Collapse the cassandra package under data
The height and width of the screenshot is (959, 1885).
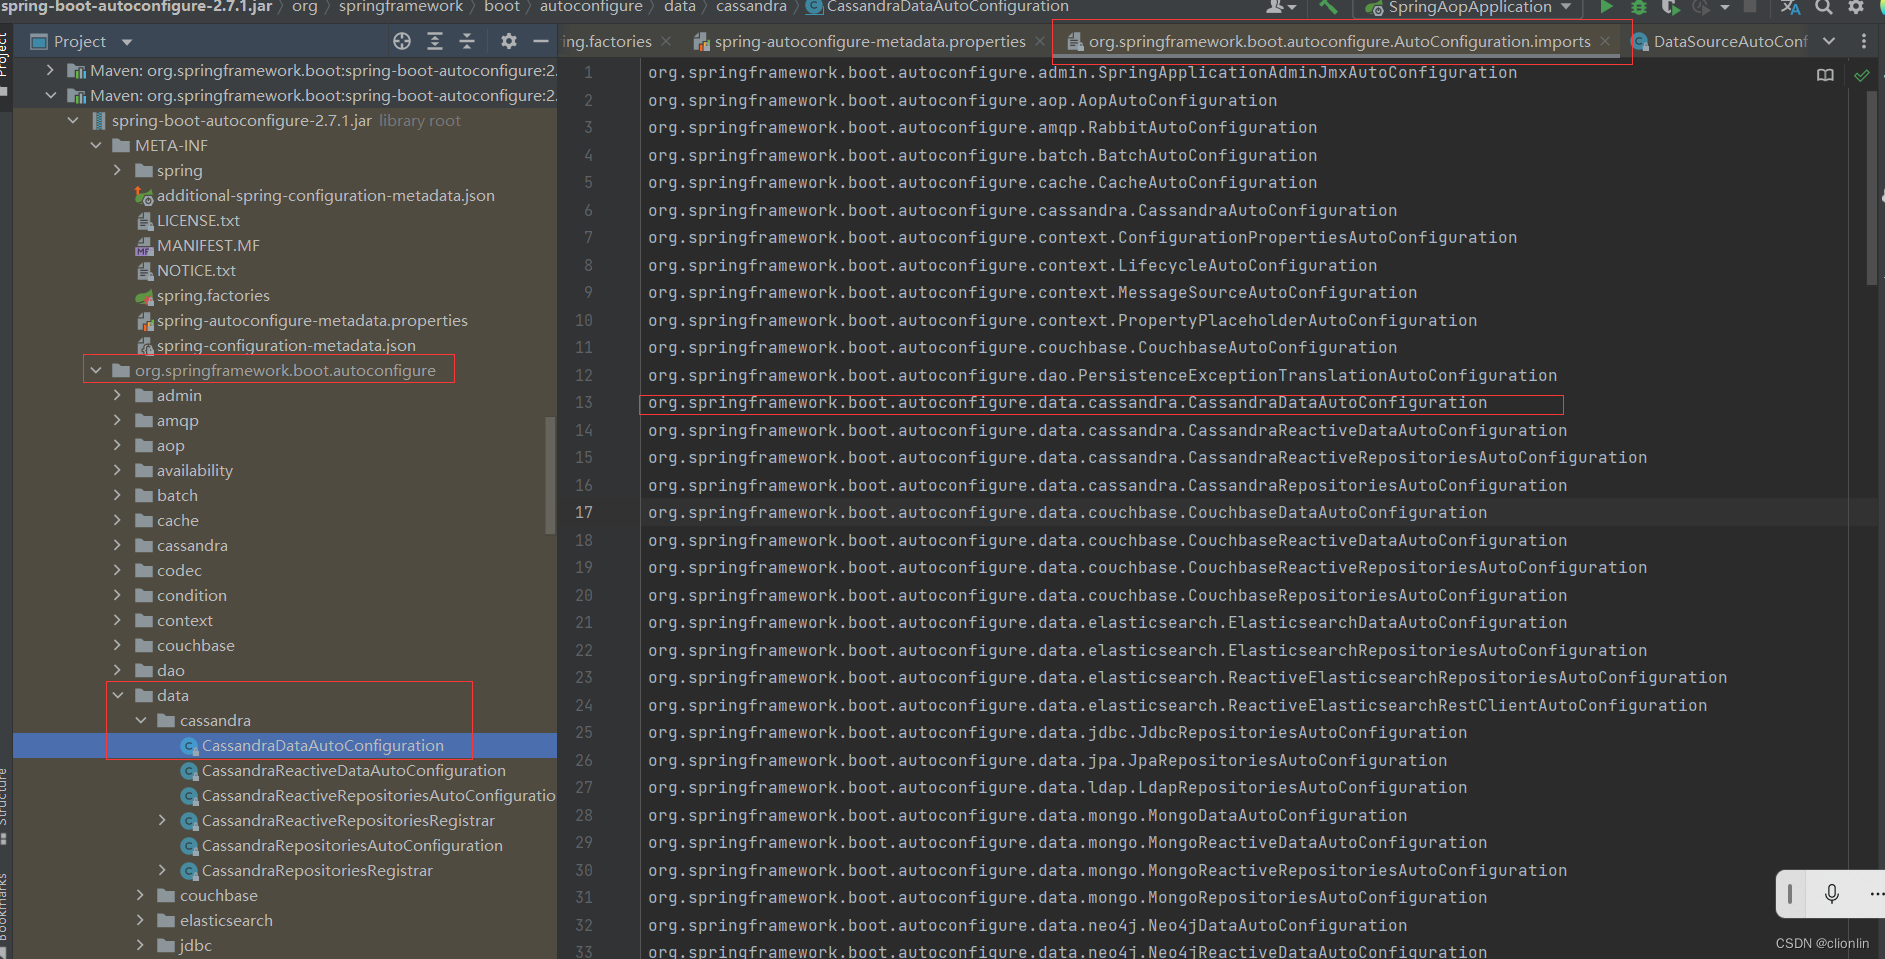(141, 721)
